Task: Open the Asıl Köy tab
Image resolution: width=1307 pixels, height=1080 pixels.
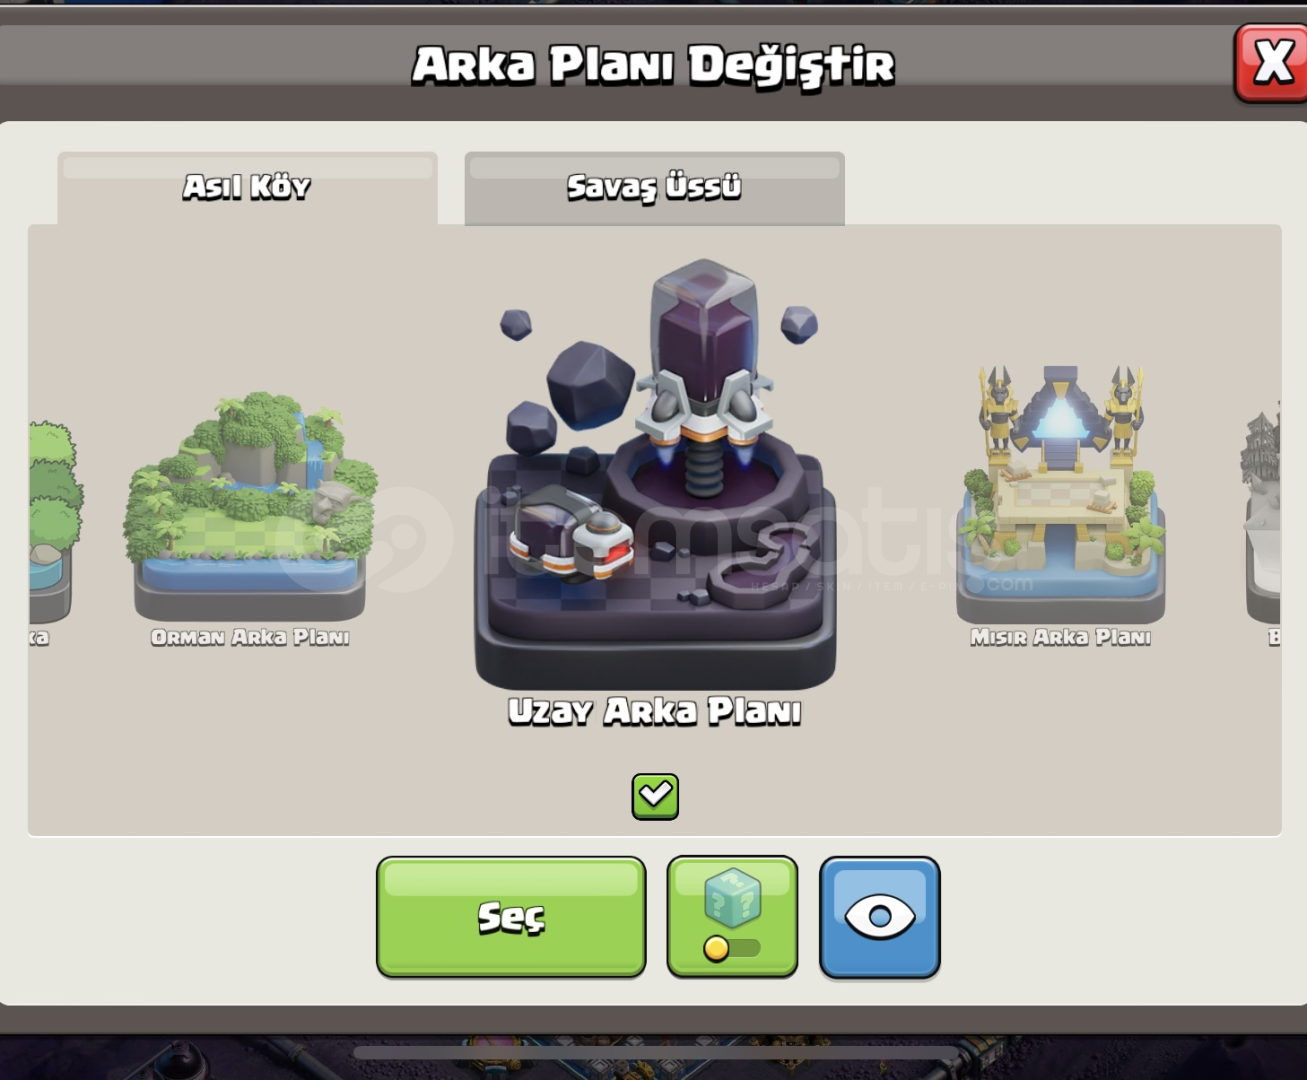Action: [x=247, y=188]
